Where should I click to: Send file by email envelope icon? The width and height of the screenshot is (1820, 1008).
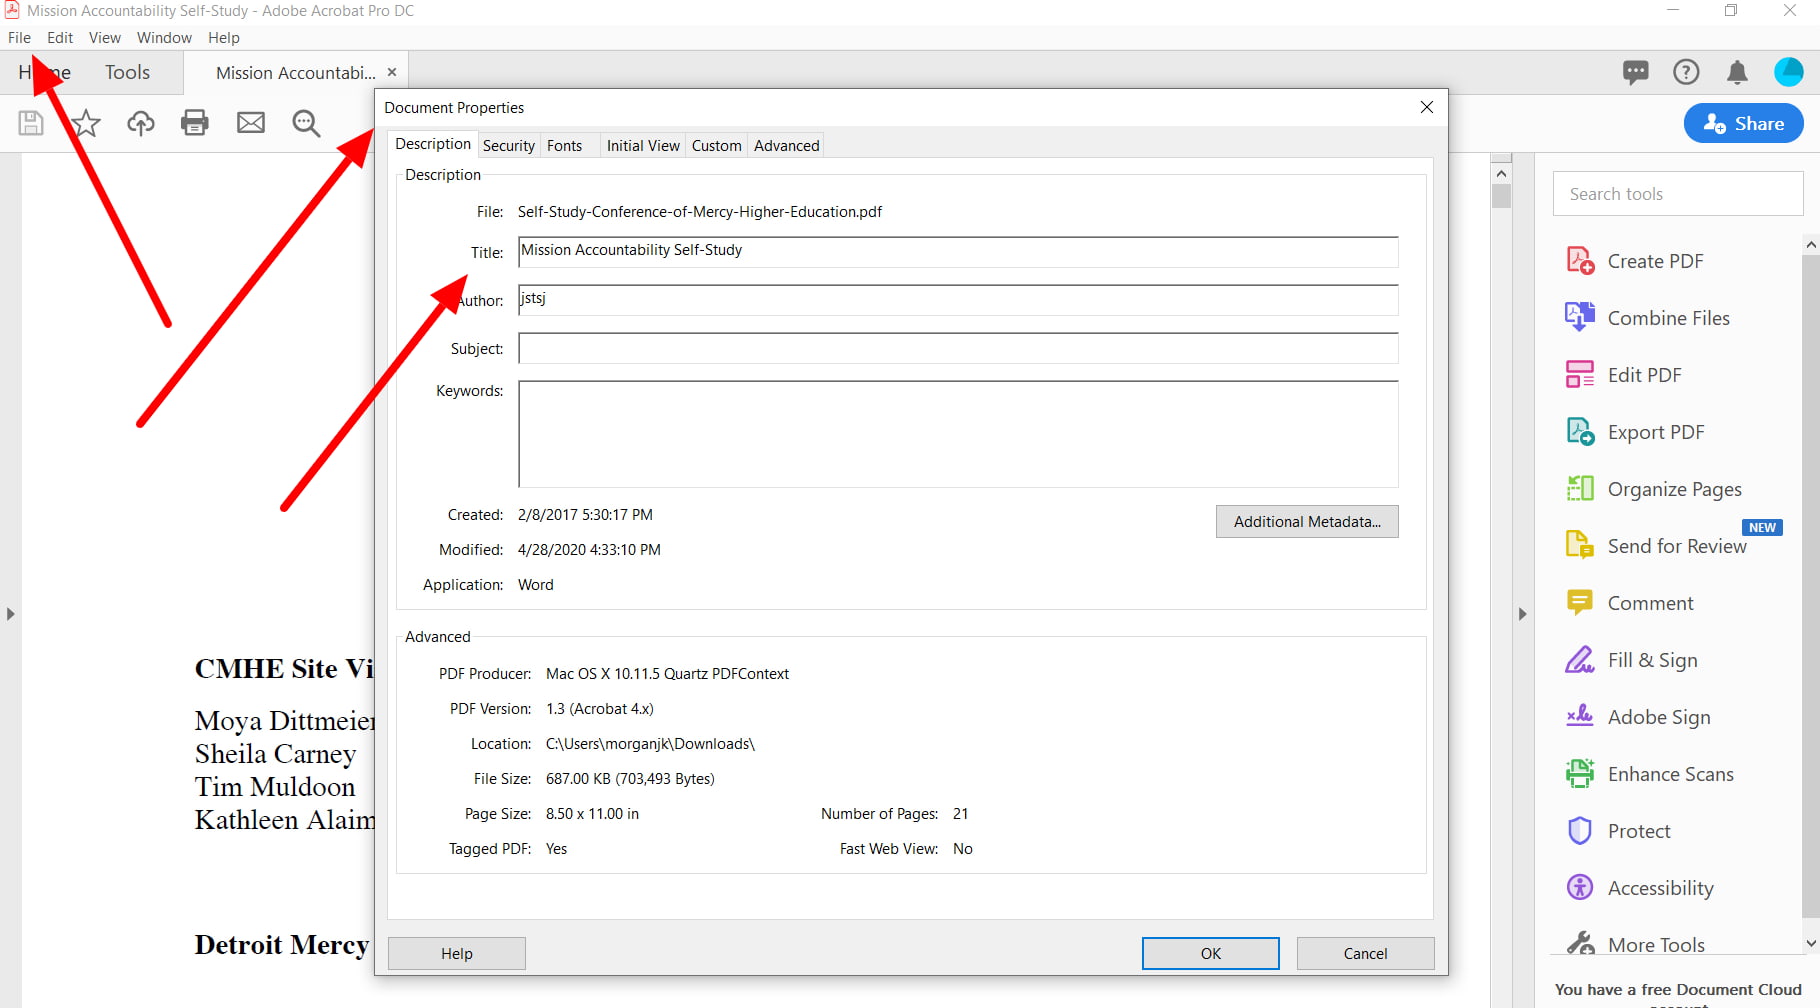[x=251, y=123]
